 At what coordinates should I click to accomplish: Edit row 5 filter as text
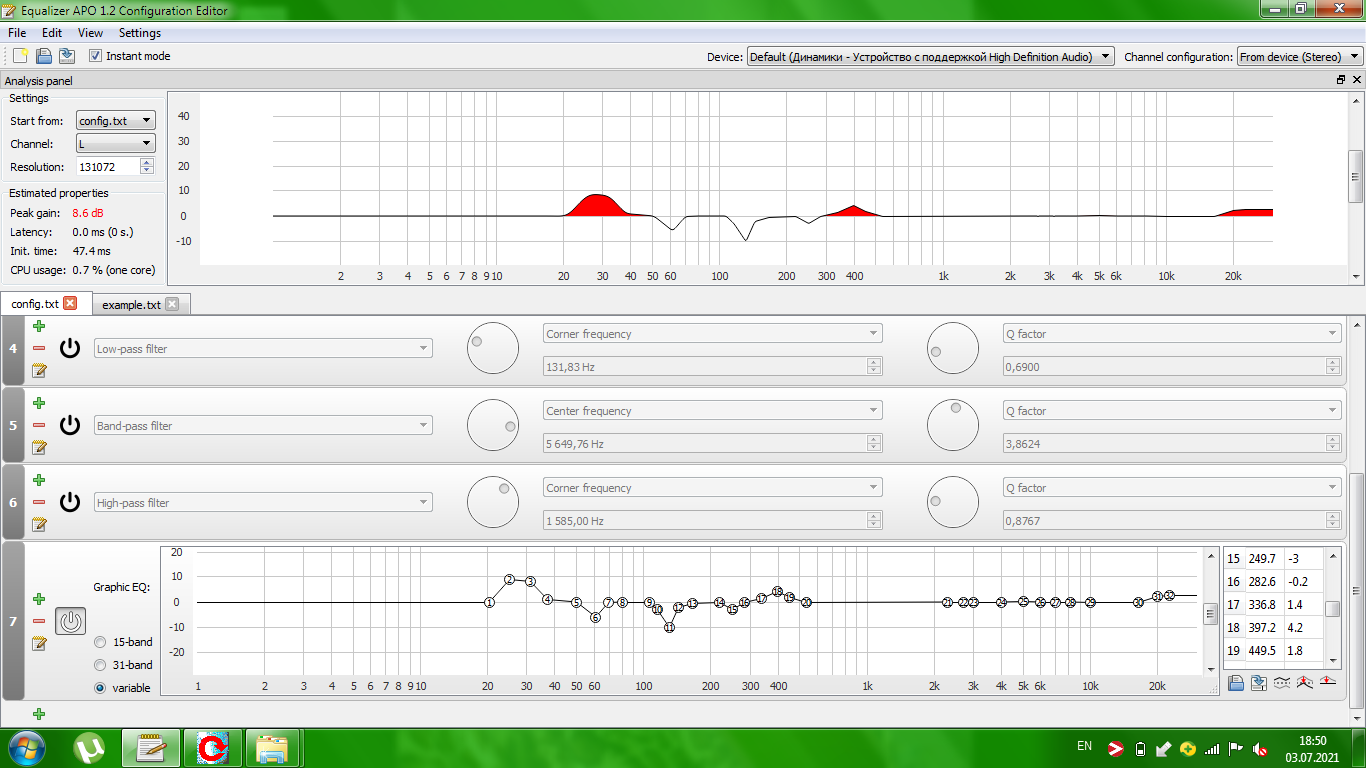tap(39, 447)
